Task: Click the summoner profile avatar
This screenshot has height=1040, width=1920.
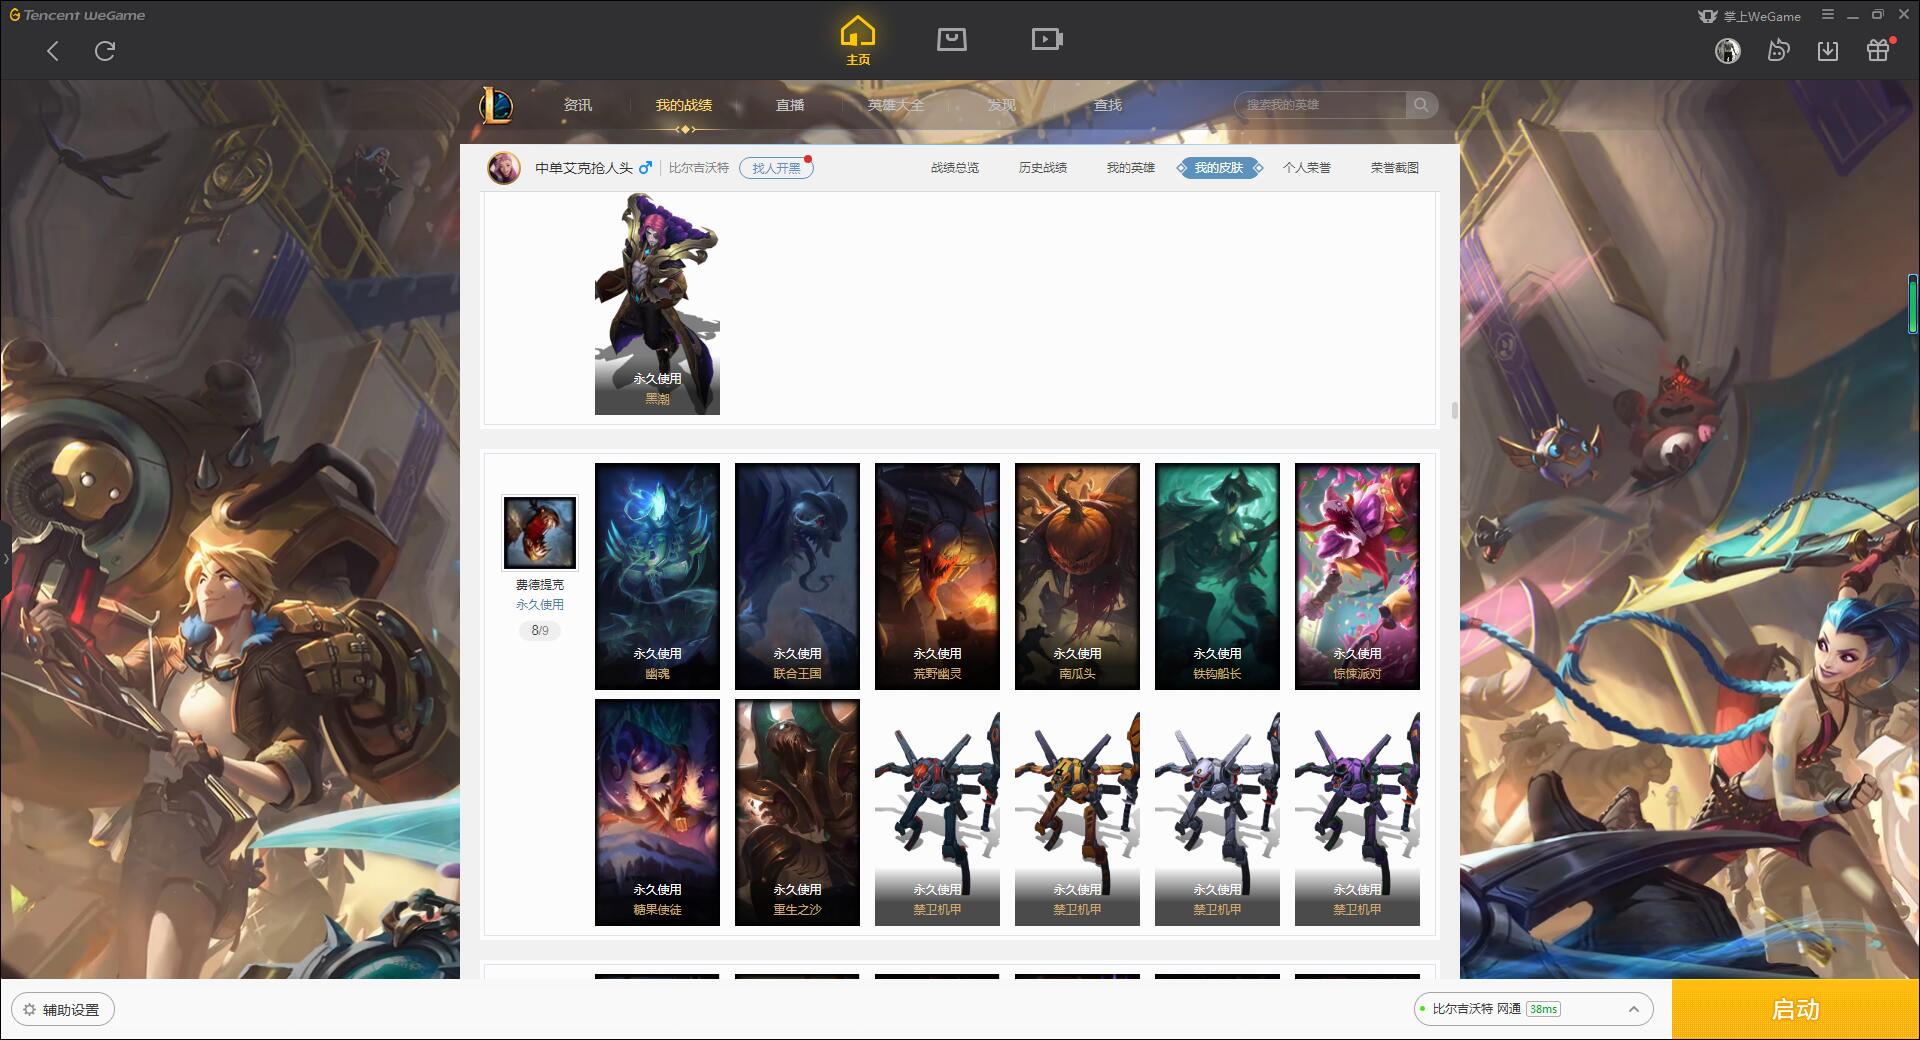Action: tap(504, 168)
